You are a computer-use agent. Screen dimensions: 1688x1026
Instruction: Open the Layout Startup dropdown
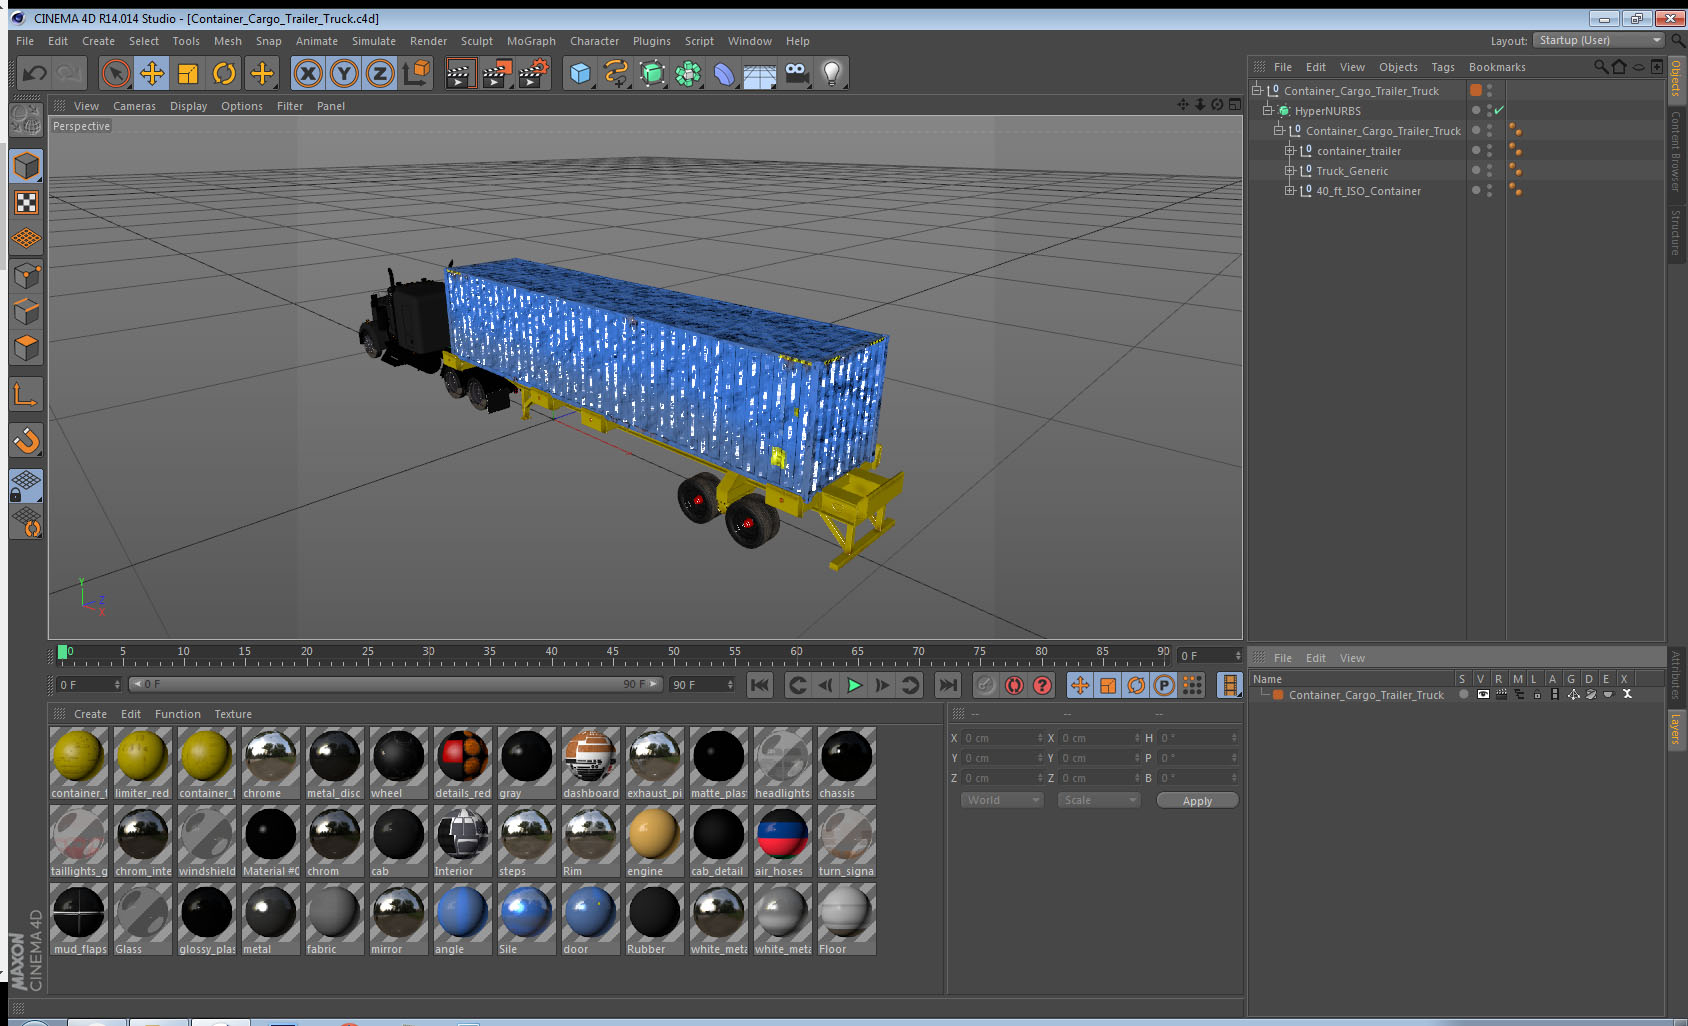click(1600, 40)
